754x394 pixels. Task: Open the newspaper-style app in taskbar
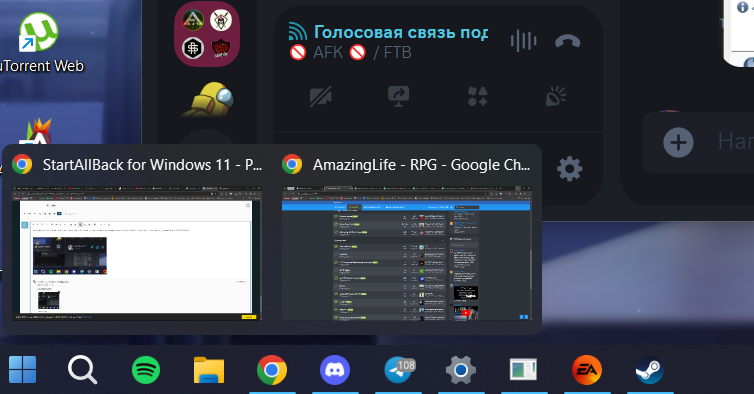click(x=523, y=370)
